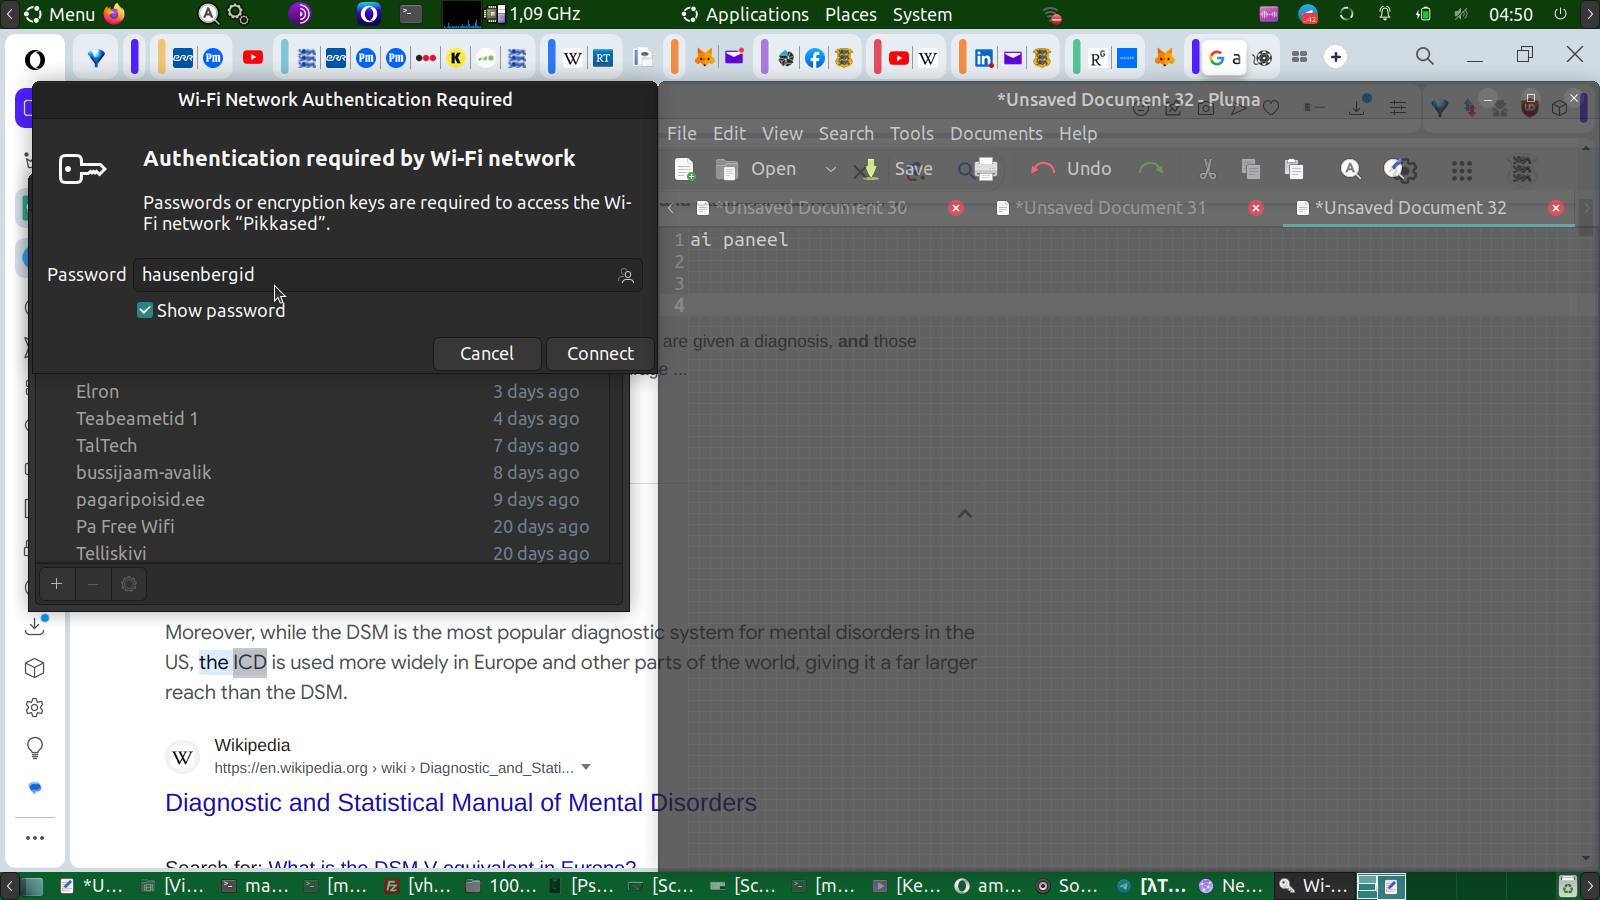Cancel the Wi-Fi authentication dialog
This screenshot has height=900, width=1600.
[x=487, y=354]
